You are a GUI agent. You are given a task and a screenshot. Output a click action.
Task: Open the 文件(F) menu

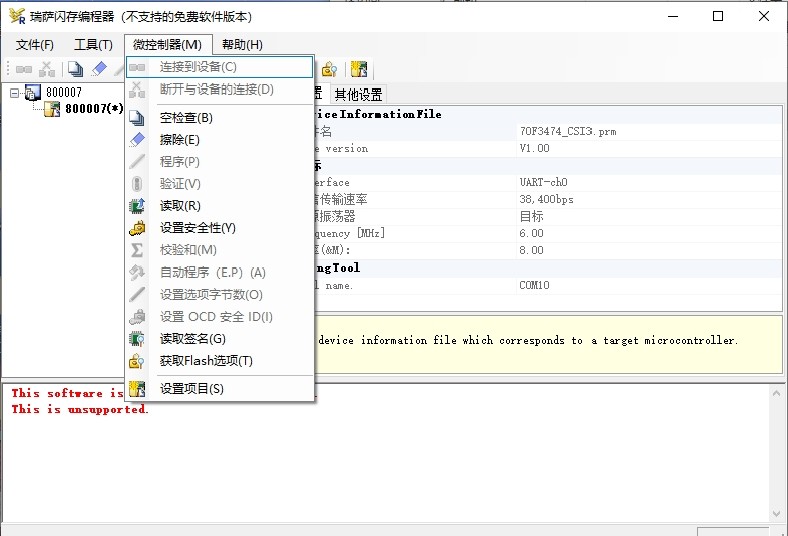[x=35, y=45]
